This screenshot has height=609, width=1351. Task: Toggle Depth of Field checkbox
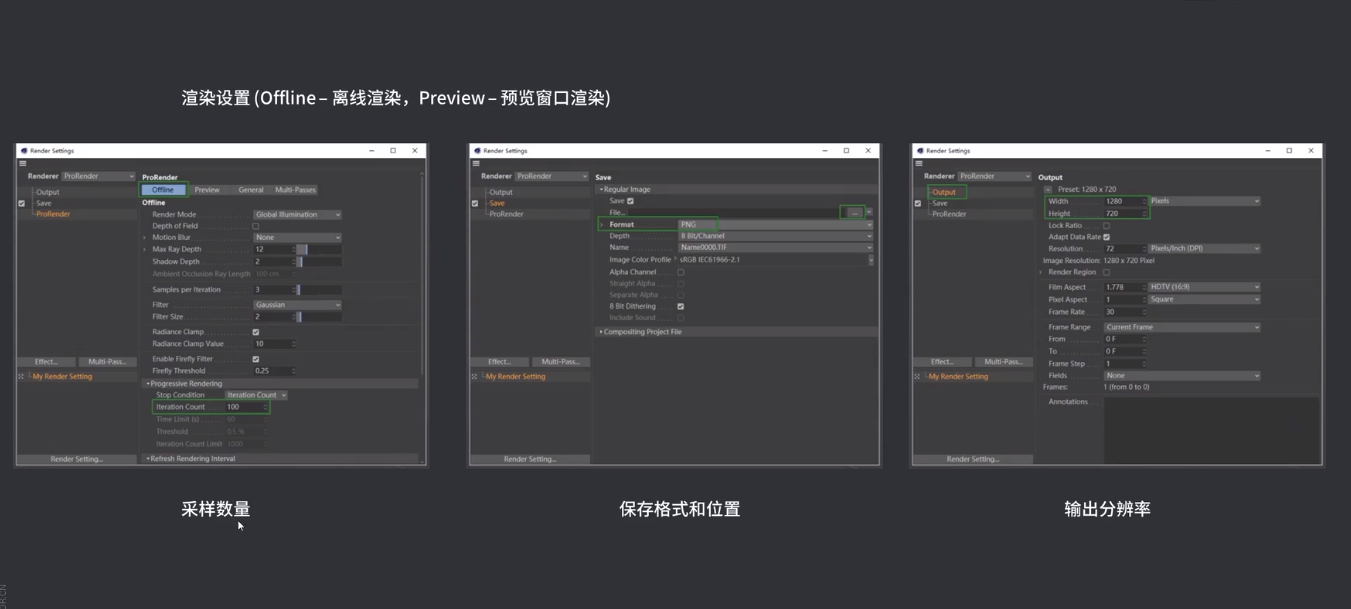(x=256, y=226)
